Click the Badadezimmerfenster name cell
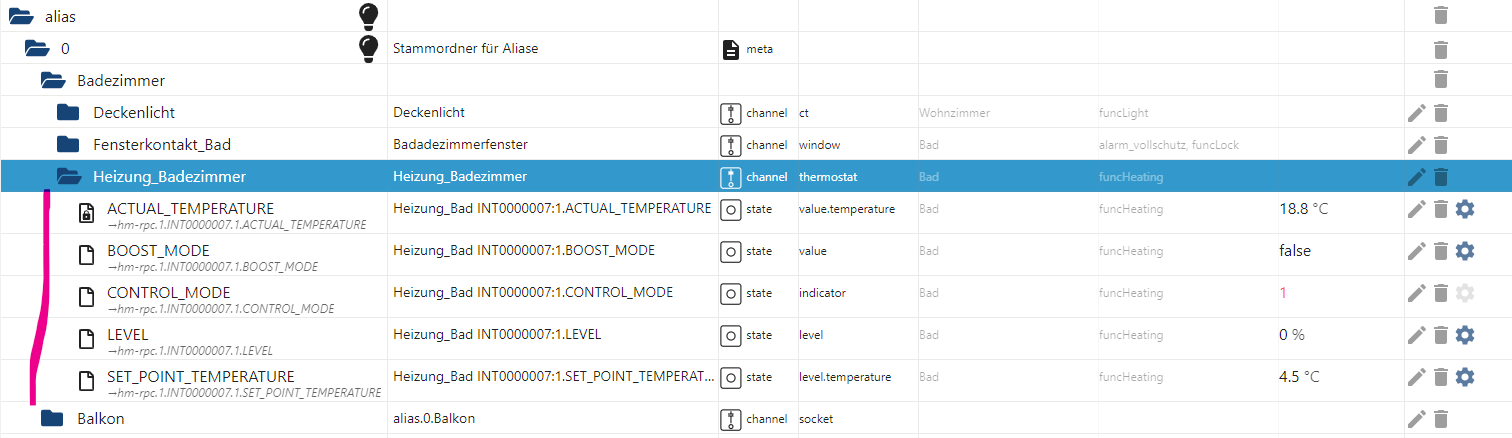The height and width of the screenshot is (438, 1512). click(460, 145)
